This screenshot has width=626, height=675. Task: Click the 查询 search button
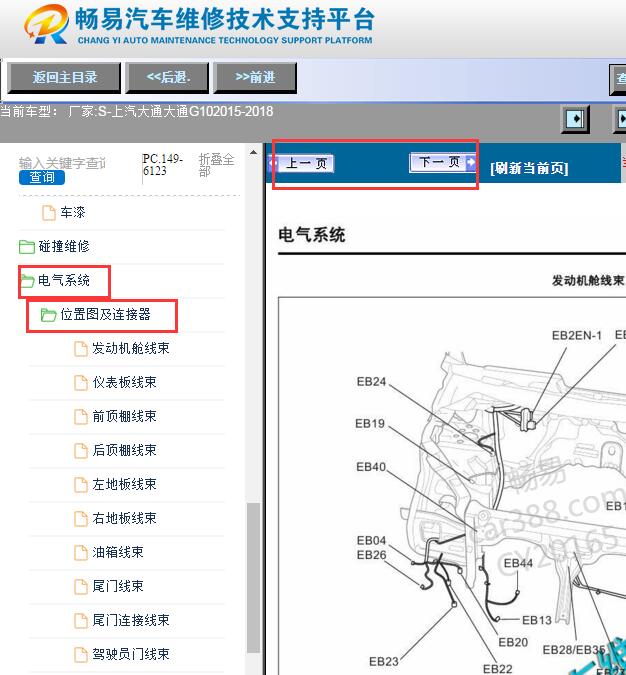point(42,177)
